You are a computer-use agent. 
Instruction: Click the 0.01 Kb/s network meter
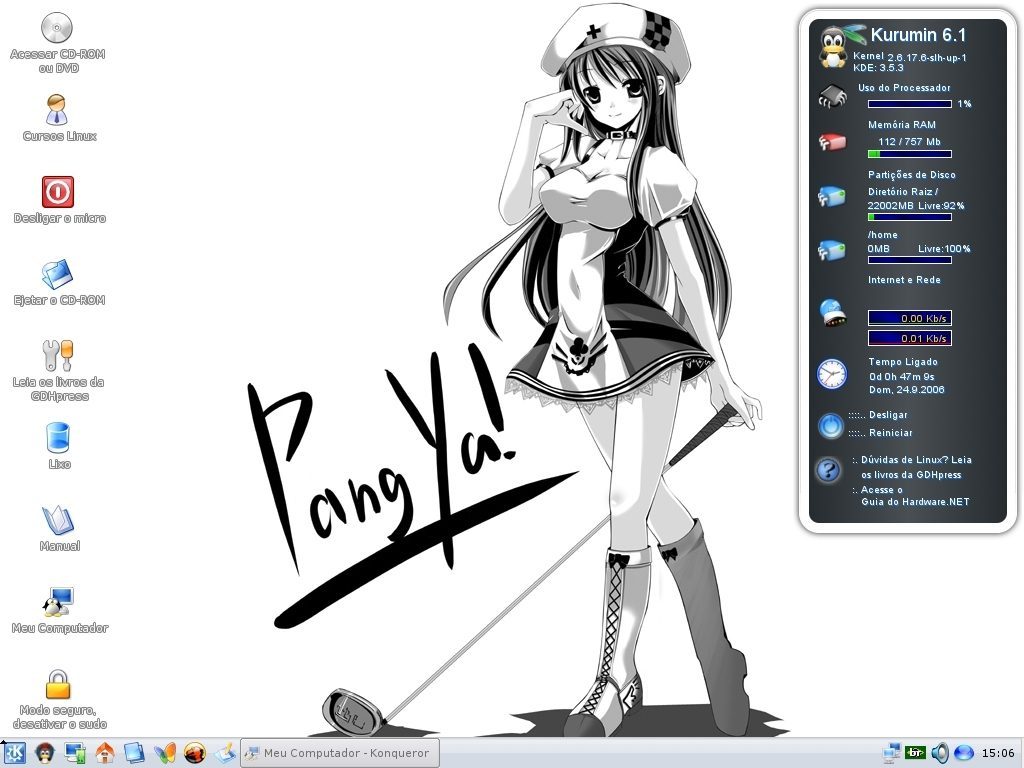(x=910, y=338)
